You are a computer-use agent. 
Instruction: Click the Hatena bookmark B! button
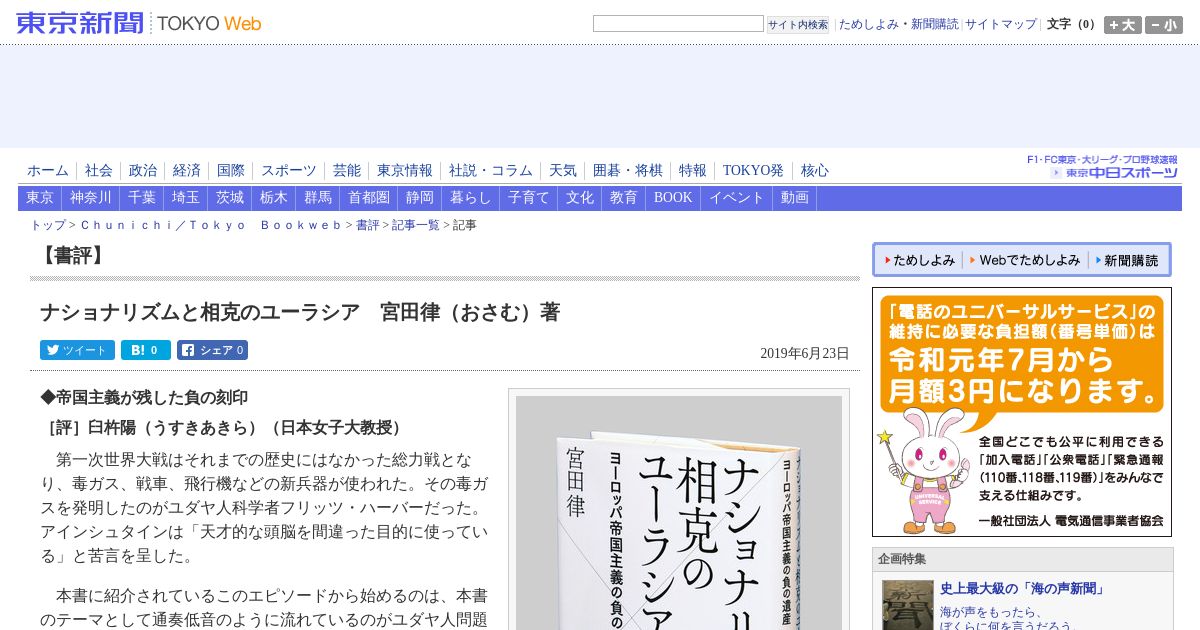[x=146, y=350]
